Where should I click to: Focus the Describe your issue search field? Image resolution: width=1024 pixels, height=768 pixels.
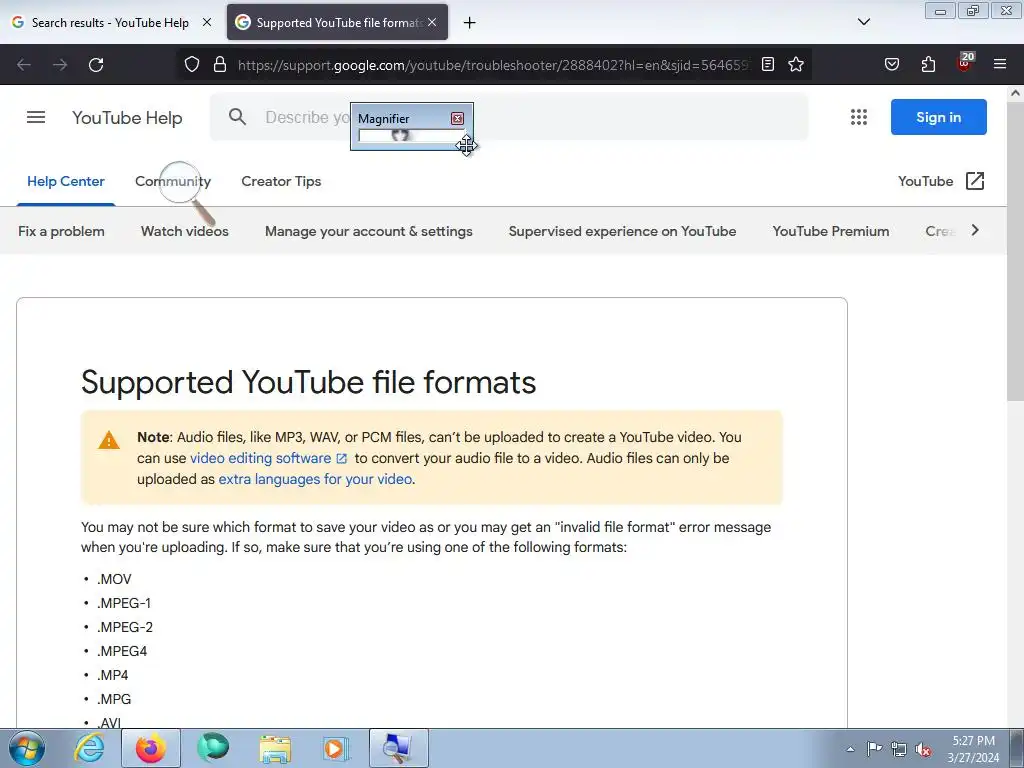509,117
